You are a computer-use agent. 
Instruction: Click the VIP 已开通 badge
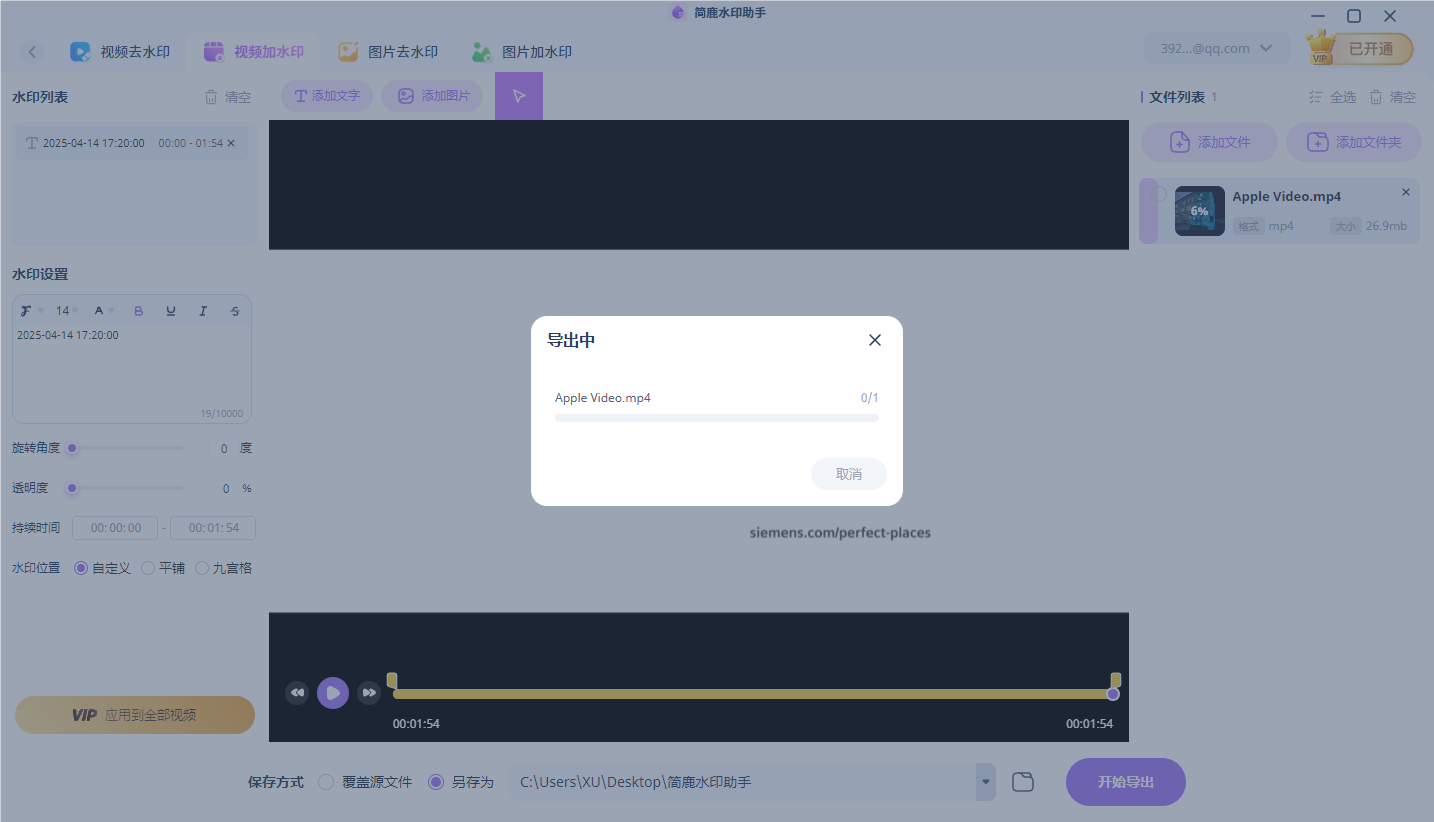click(1360, 48)
